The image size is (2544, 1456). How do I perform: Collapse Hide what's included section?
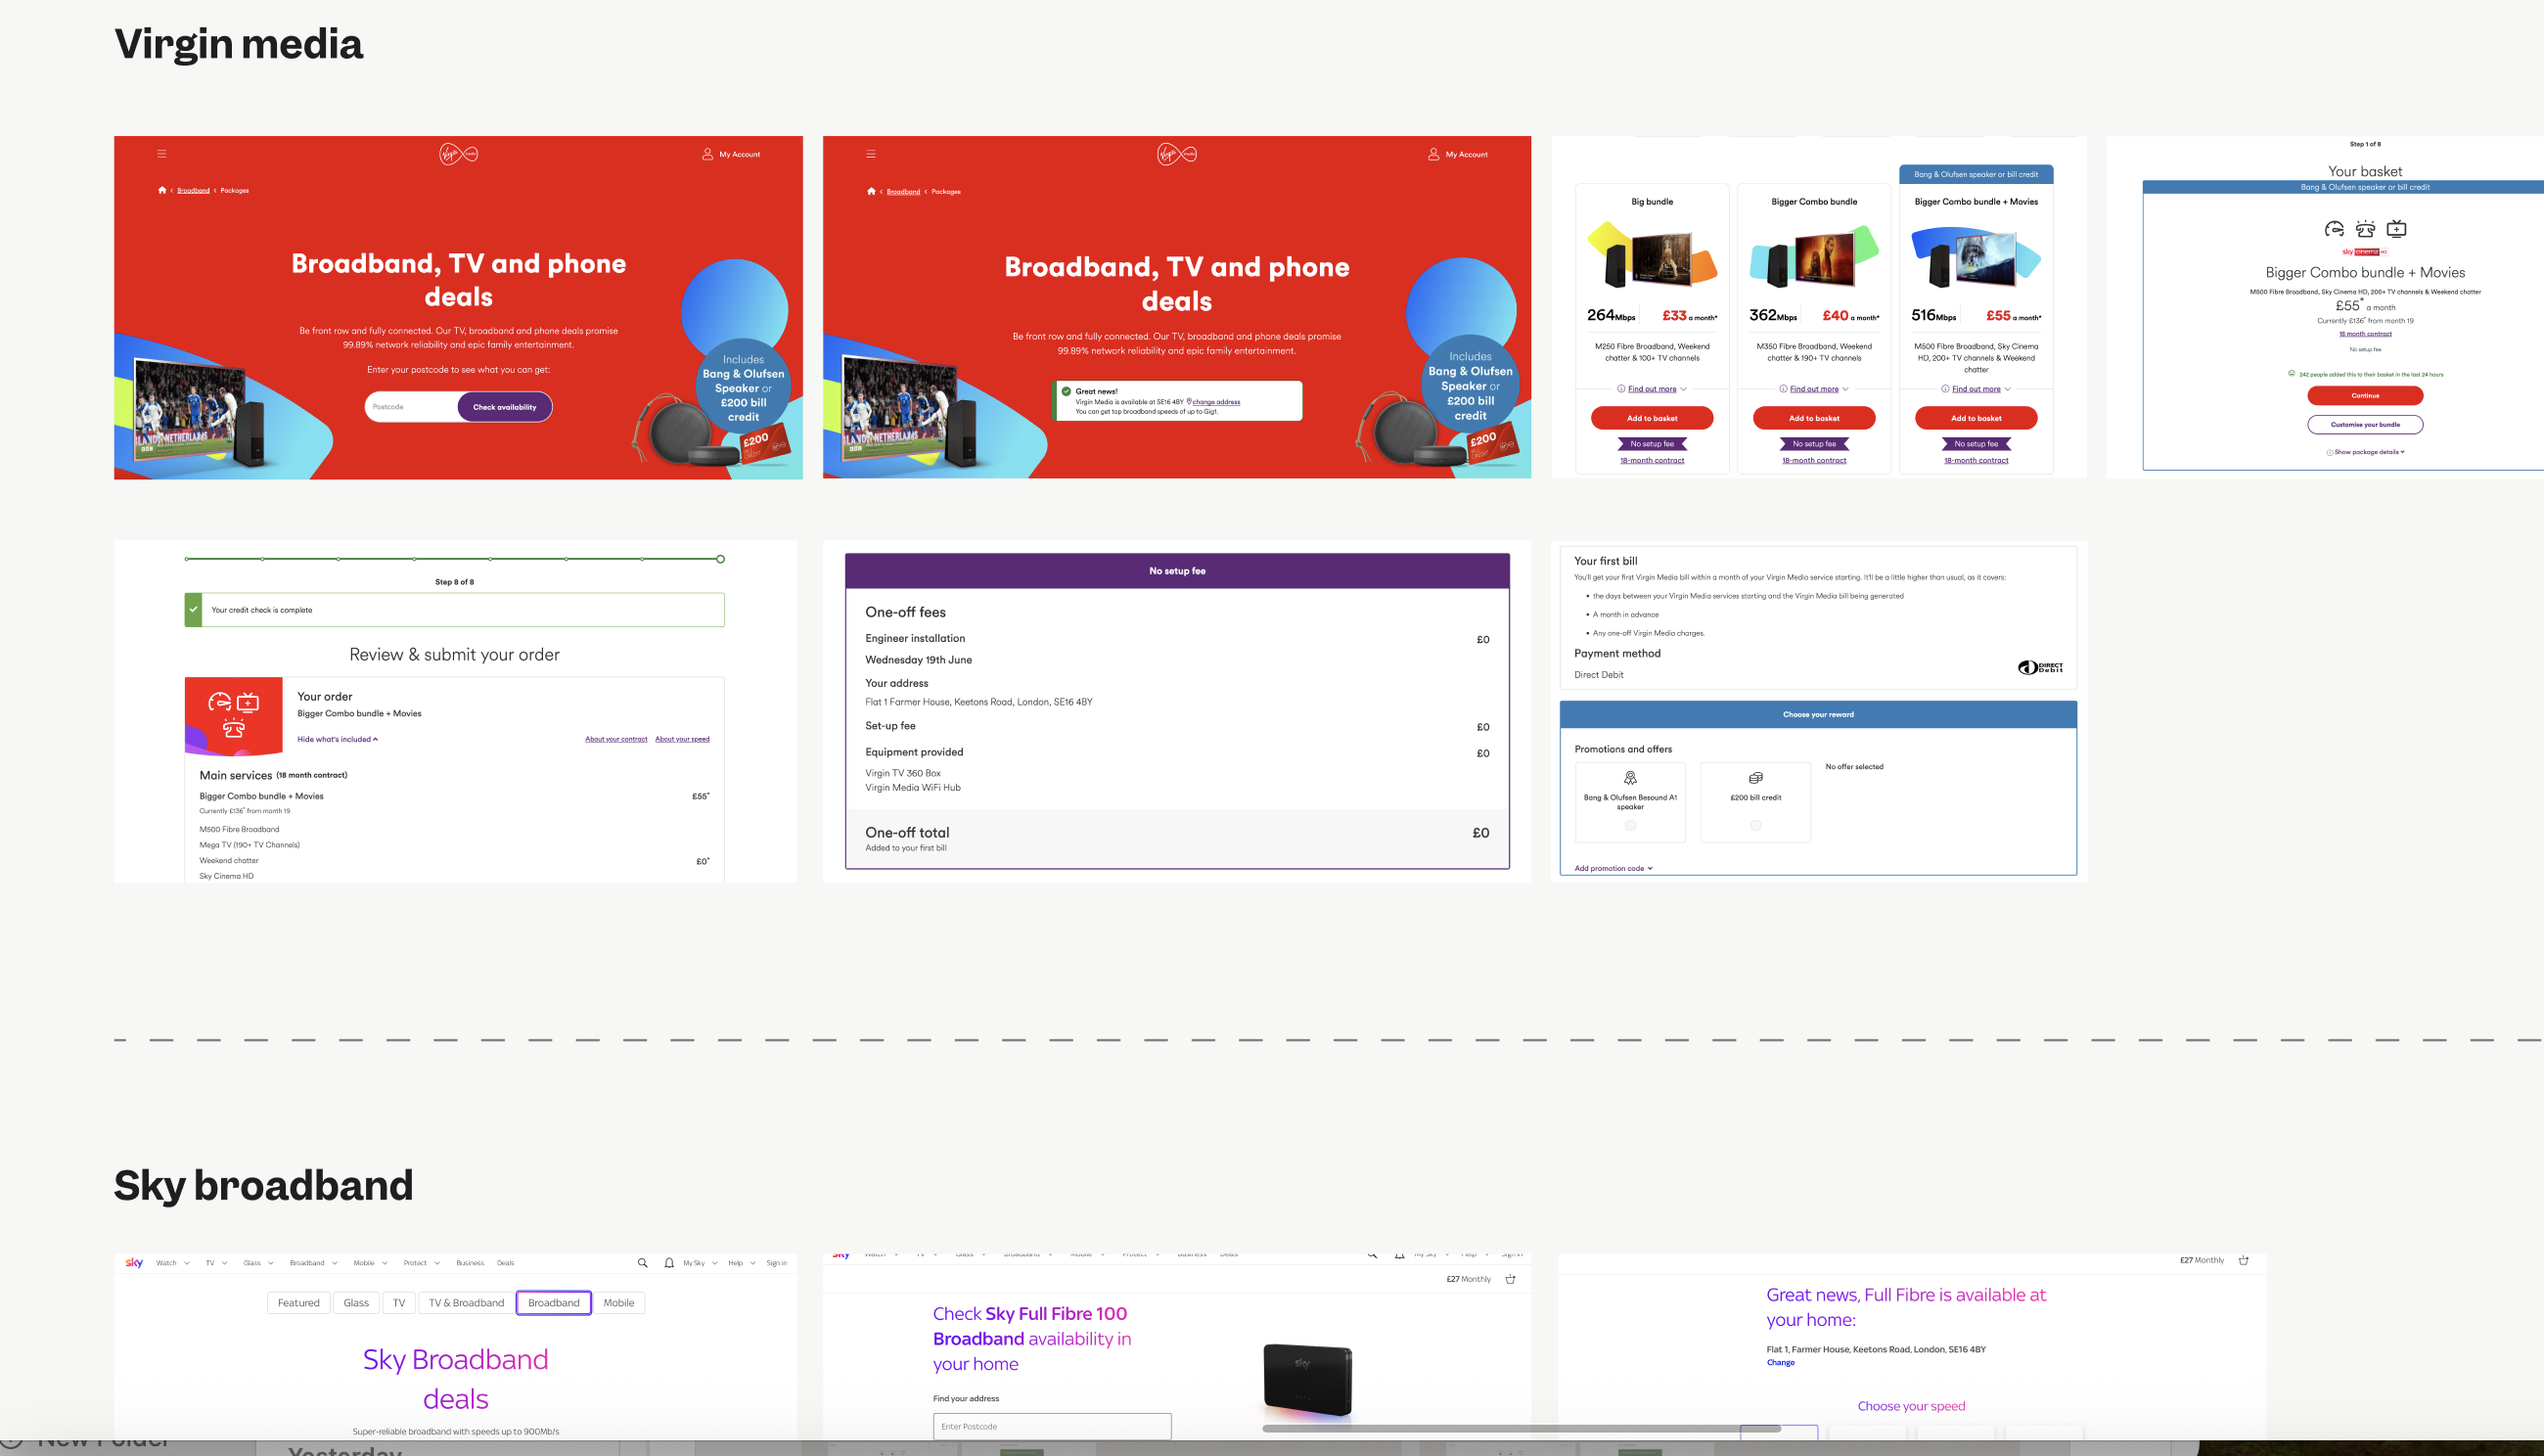(x=337, y=739)
